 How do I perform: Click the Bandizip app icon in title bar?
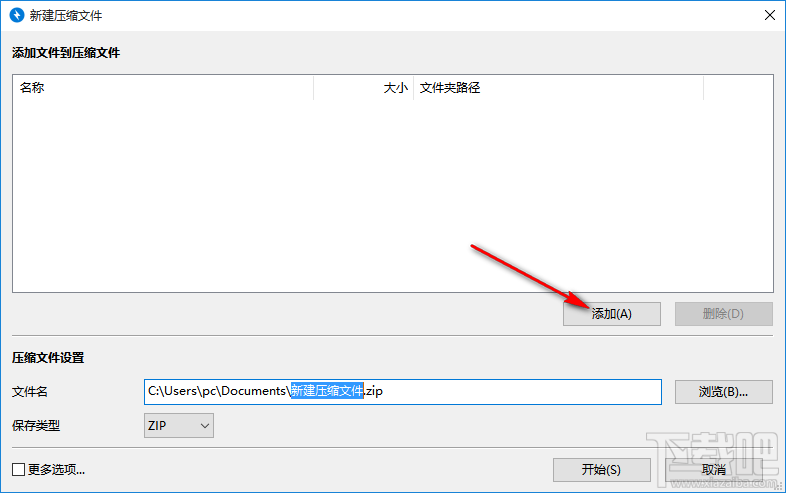click(17, 15)
